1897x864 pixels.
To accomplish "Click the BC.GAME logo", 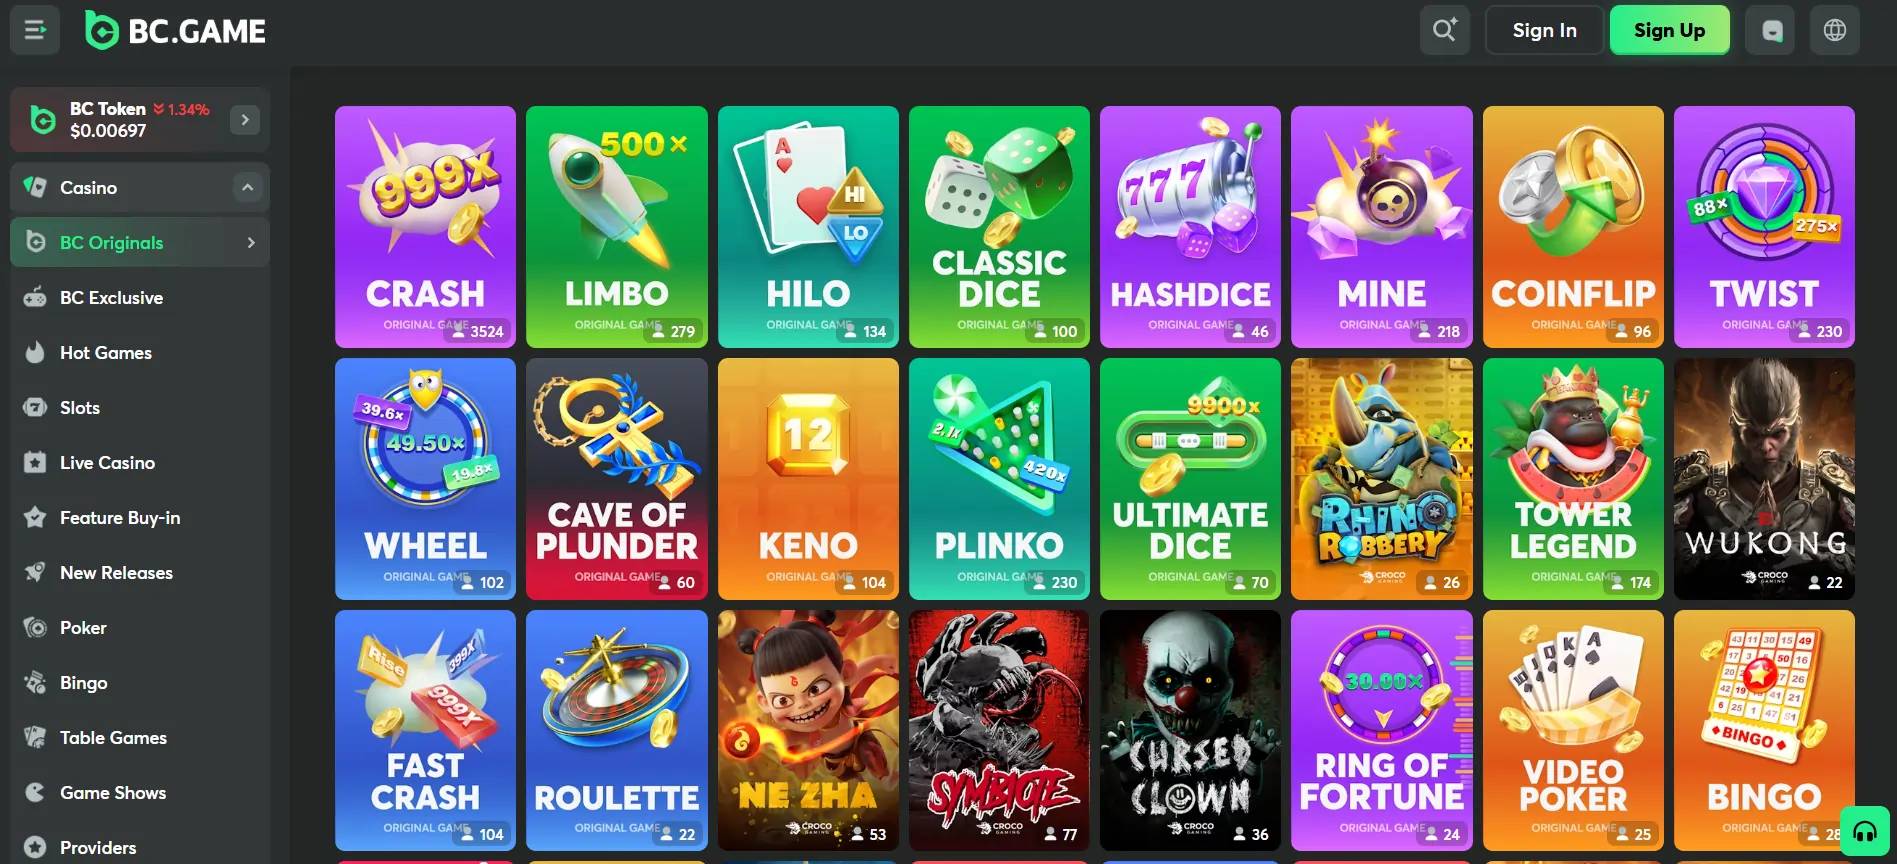I will click(176, 31).
